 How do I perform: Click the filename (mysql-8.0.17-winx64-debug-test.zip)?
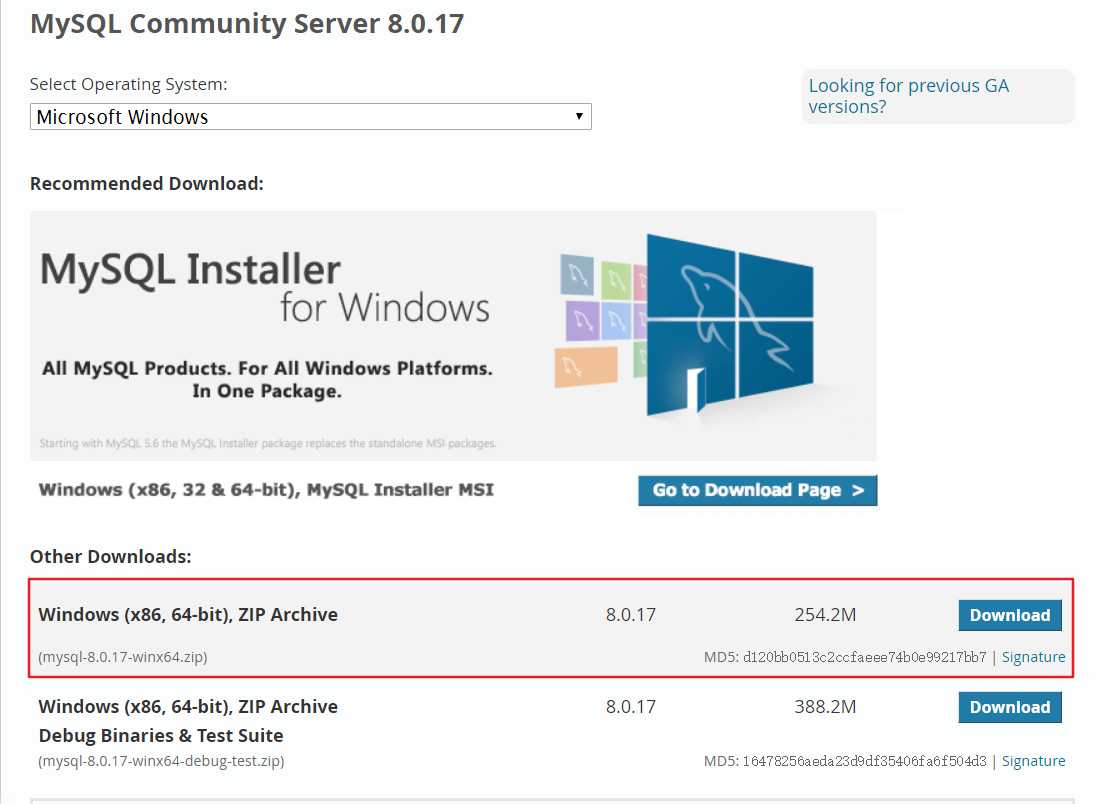[x=161, y=761]
